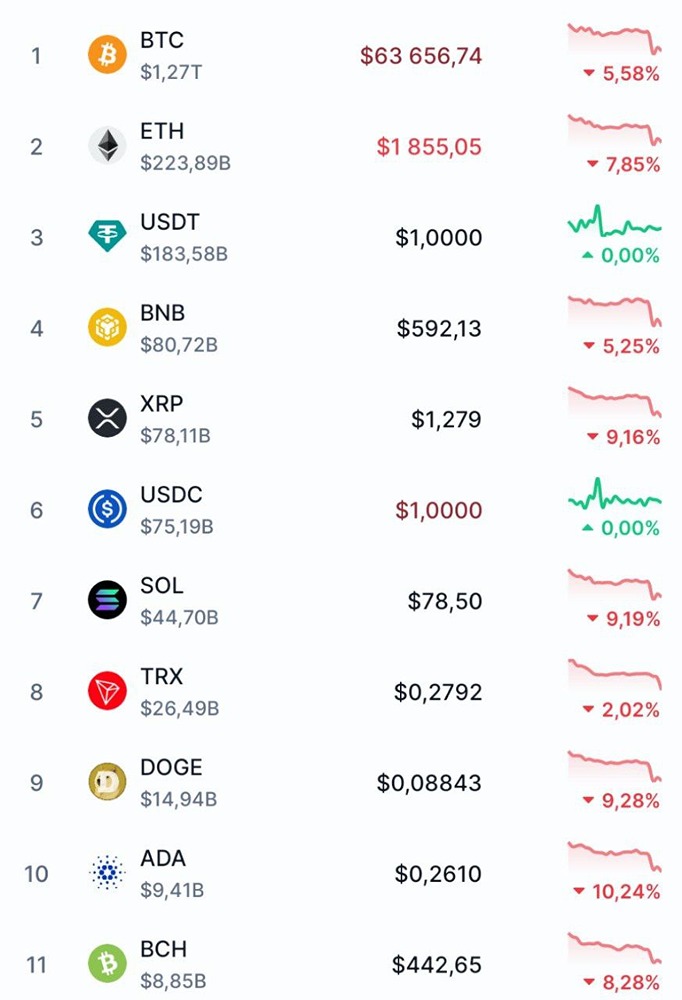Tap the USDC blue dollar icon
The width and height of the screenshot is (682, 1000).
pyautogui.click(x=107, y=510)
